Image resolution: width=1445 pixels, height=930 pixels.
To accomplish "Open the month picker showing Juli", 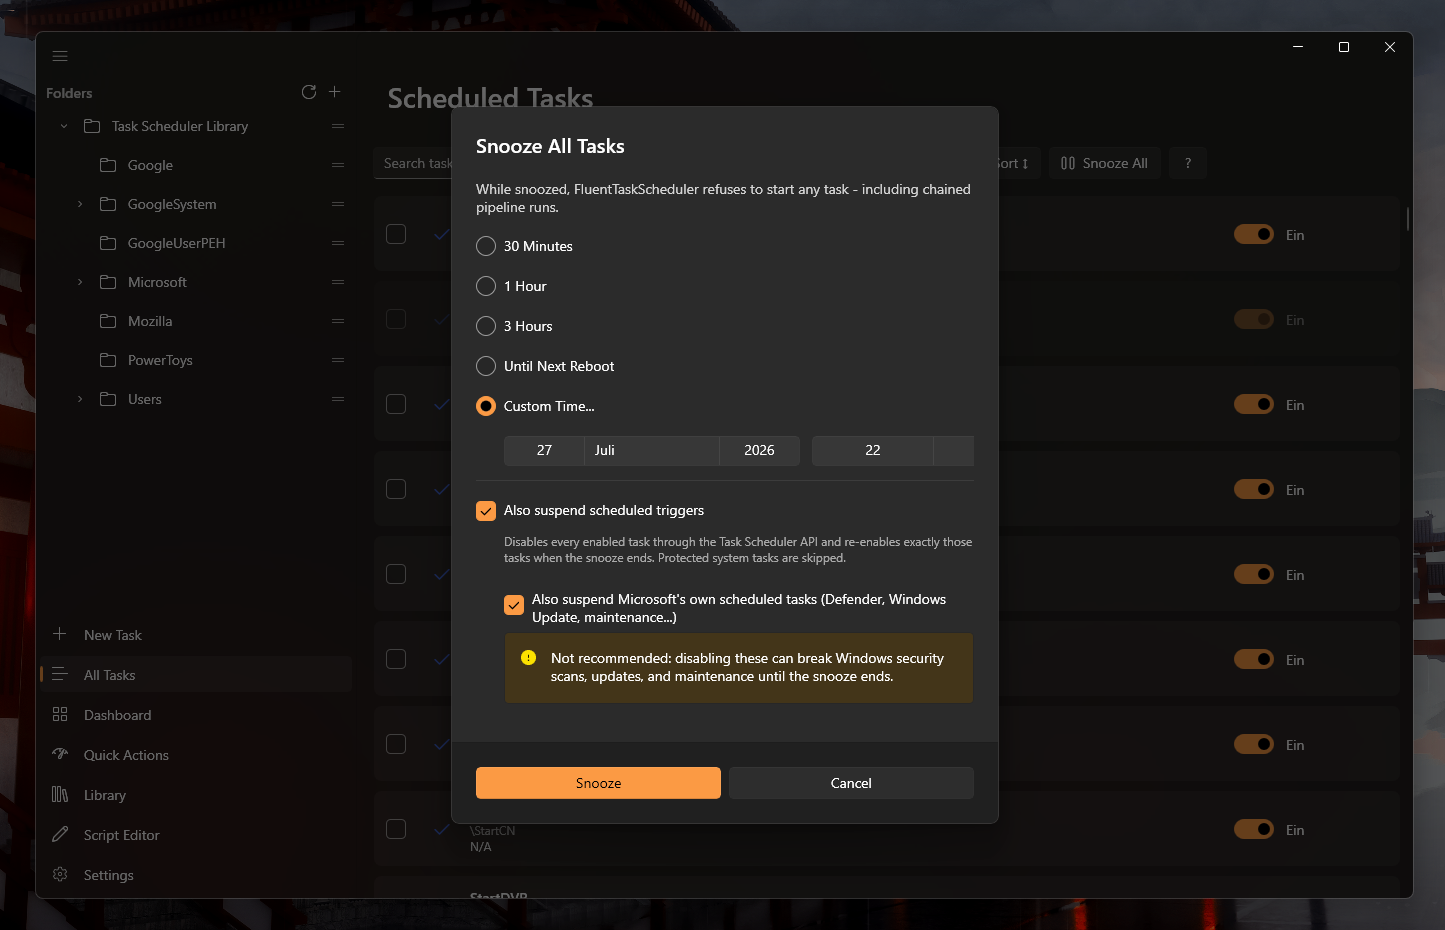I will pos(652,451).
